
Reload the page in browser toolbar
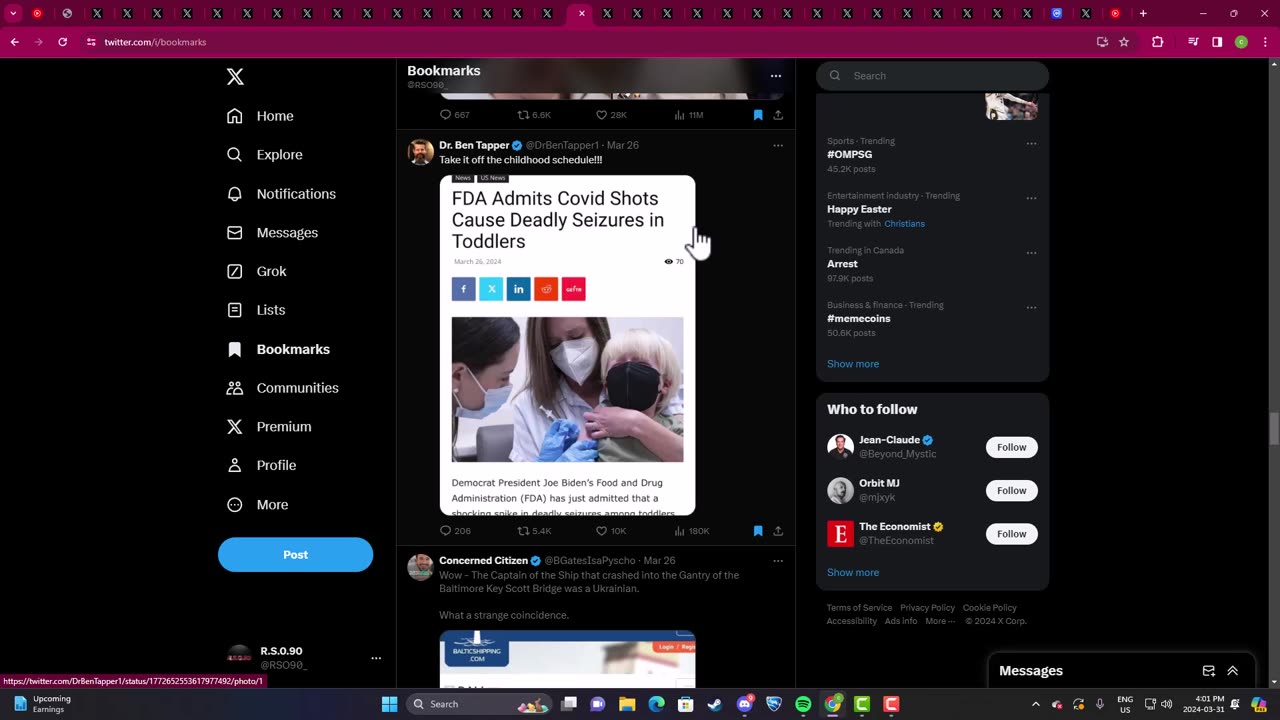tap(62, 42)
